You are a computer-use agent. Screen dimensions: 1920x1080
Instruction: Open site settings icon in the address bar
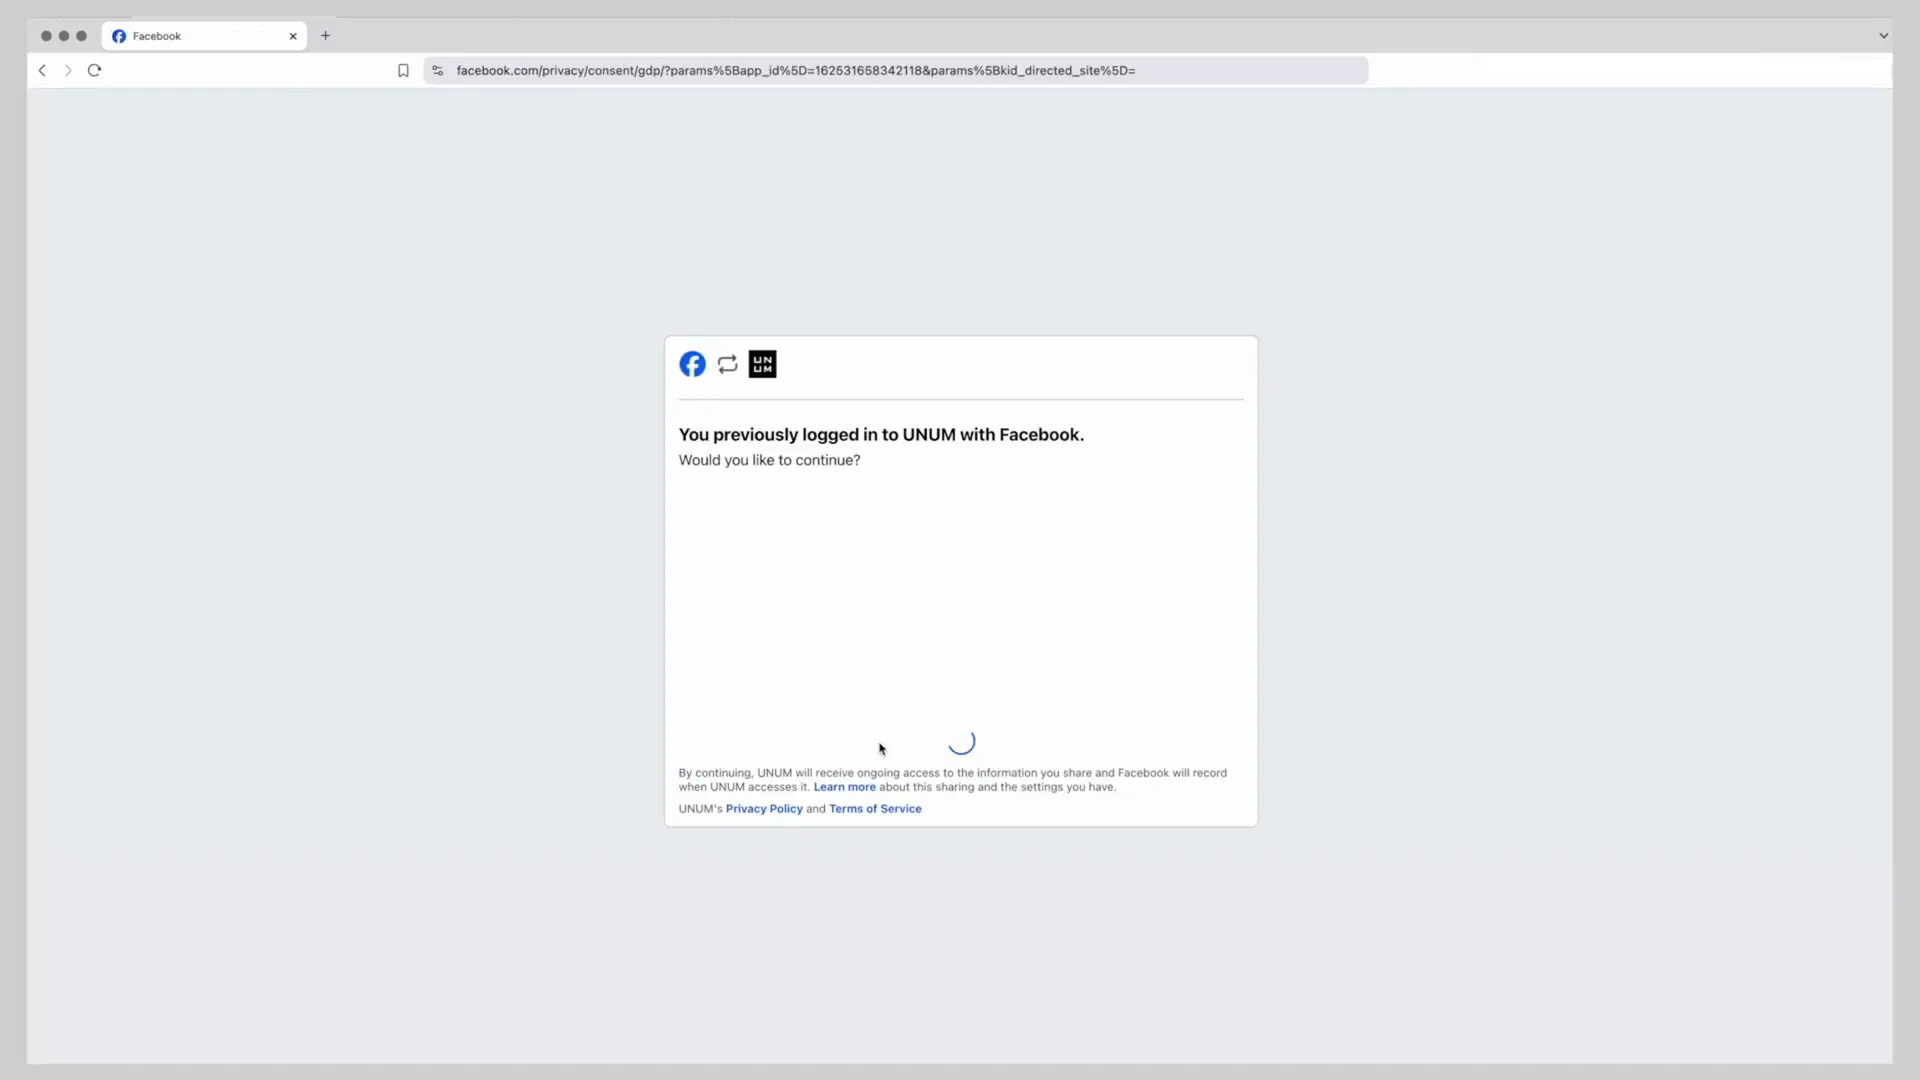point(437,70)
